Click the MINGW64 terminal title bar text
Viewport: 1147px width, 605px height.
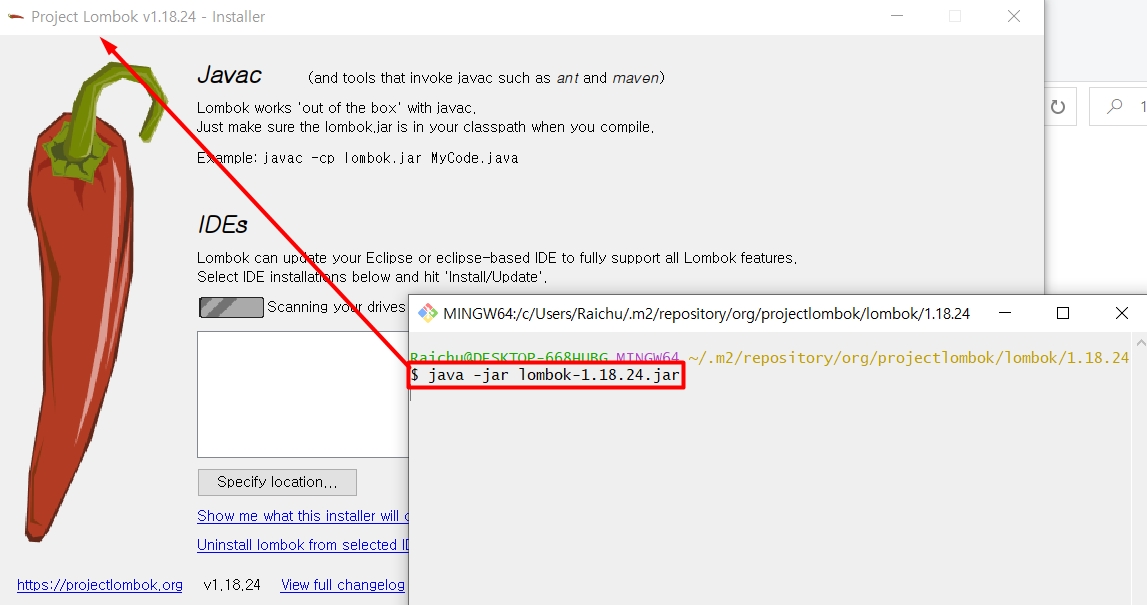pyautogui.click(x=707, y=314)
